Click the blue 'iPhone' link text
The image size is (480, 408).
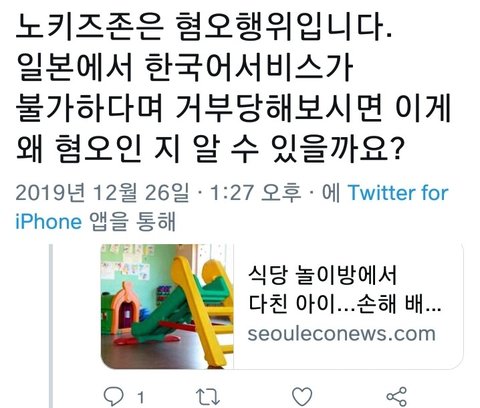pos(49,222)
